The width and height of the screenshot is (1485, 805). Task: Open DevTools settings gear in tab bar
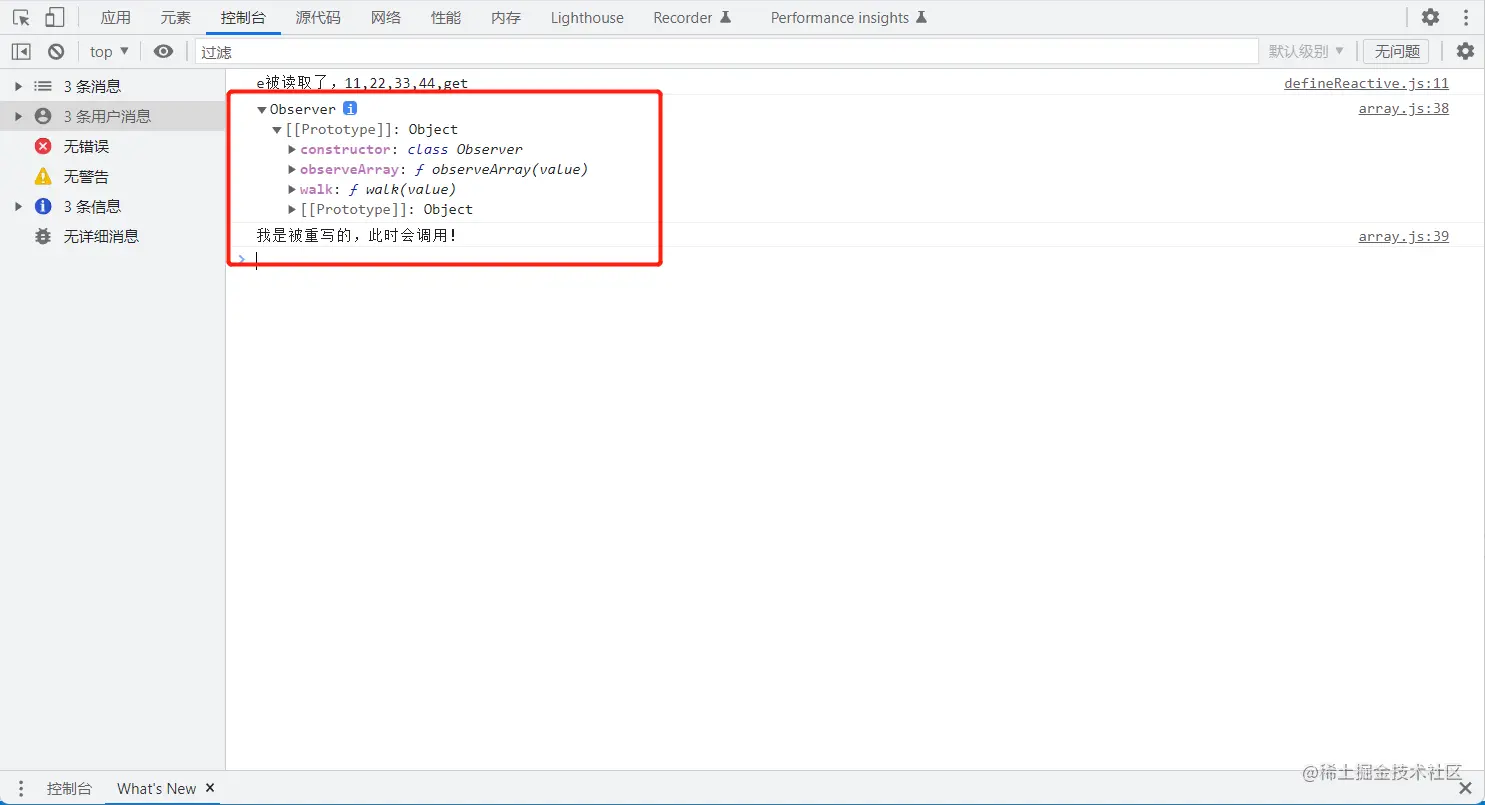click(1431, 17)
